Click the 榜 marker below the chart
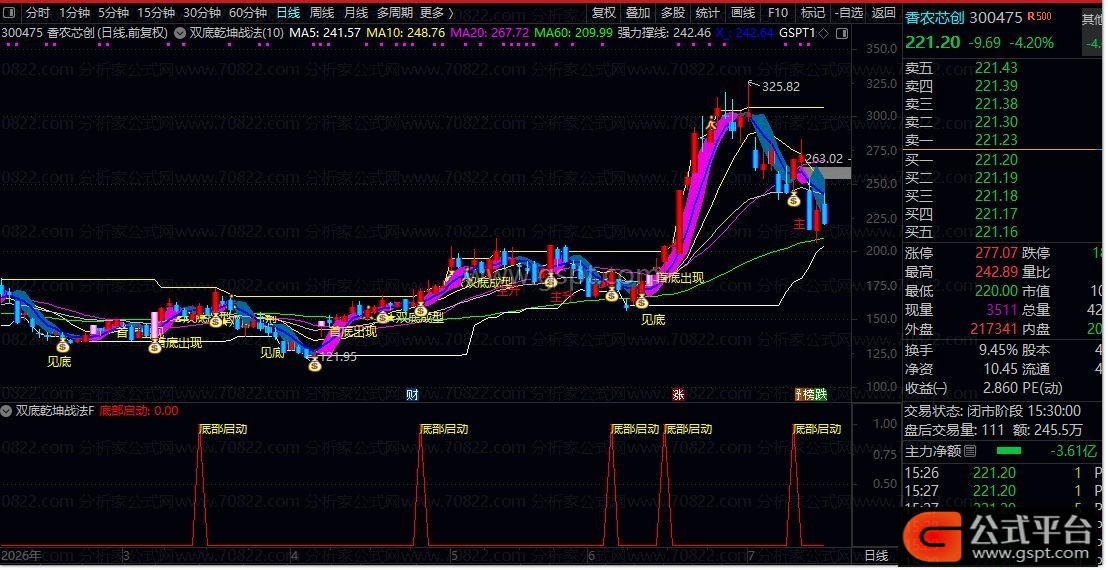 point(807,395)
